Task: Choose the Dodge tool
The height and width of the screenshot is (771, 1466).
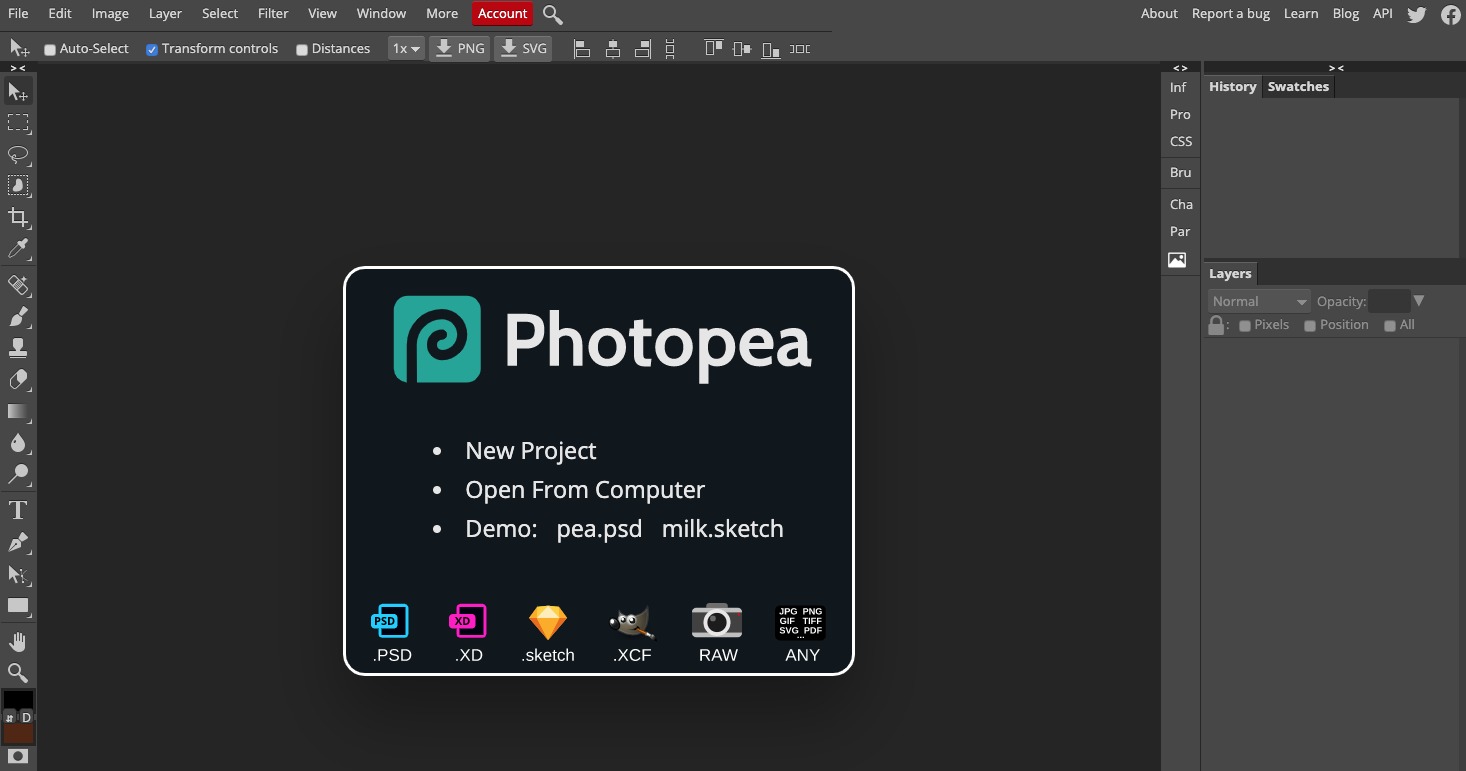Action: tap(18, 474)
